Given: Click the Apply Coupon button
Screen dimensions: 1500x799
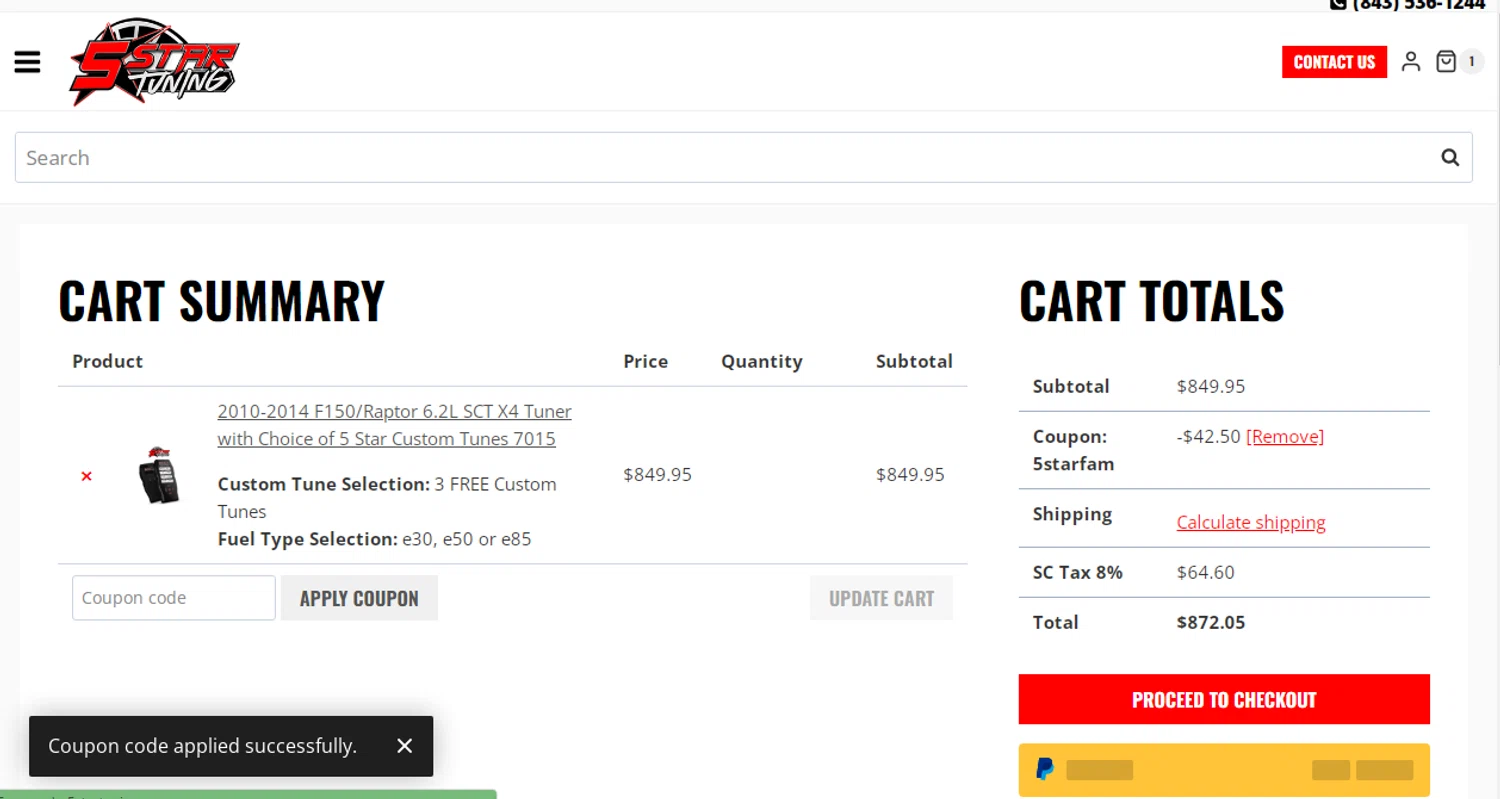Looking at the screenshot, I should pyautogui.click(x=359, y=598).
